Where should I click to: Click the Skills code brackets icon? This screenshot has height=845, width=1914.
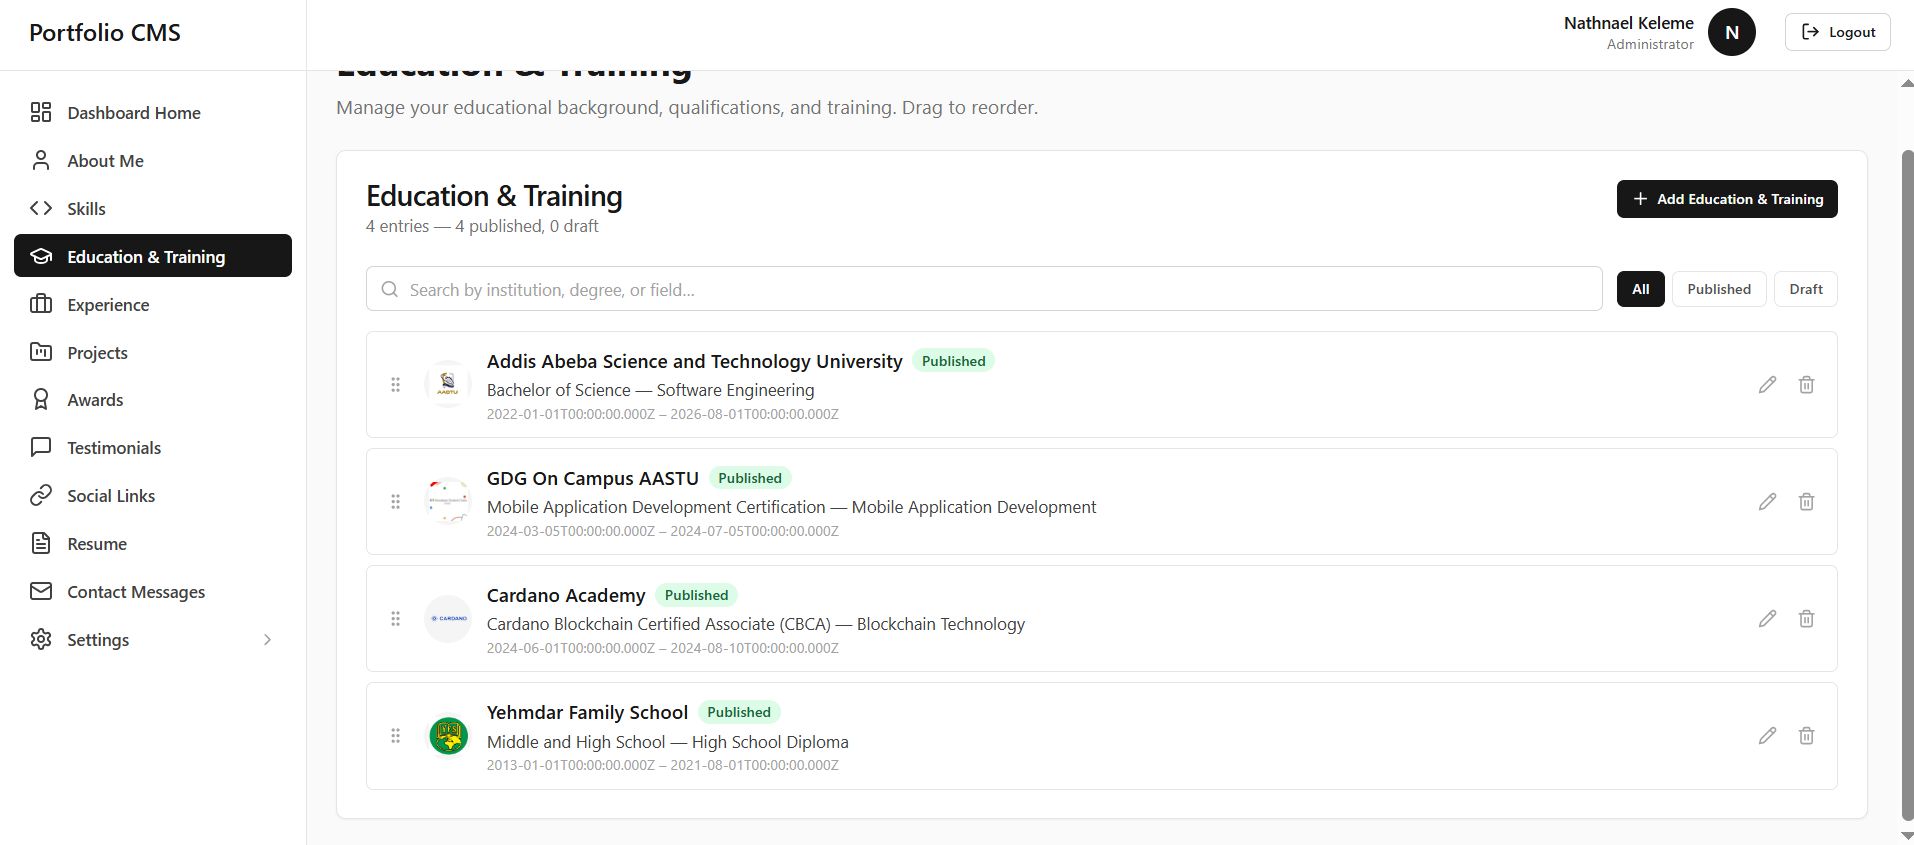(x=41, y=208)
